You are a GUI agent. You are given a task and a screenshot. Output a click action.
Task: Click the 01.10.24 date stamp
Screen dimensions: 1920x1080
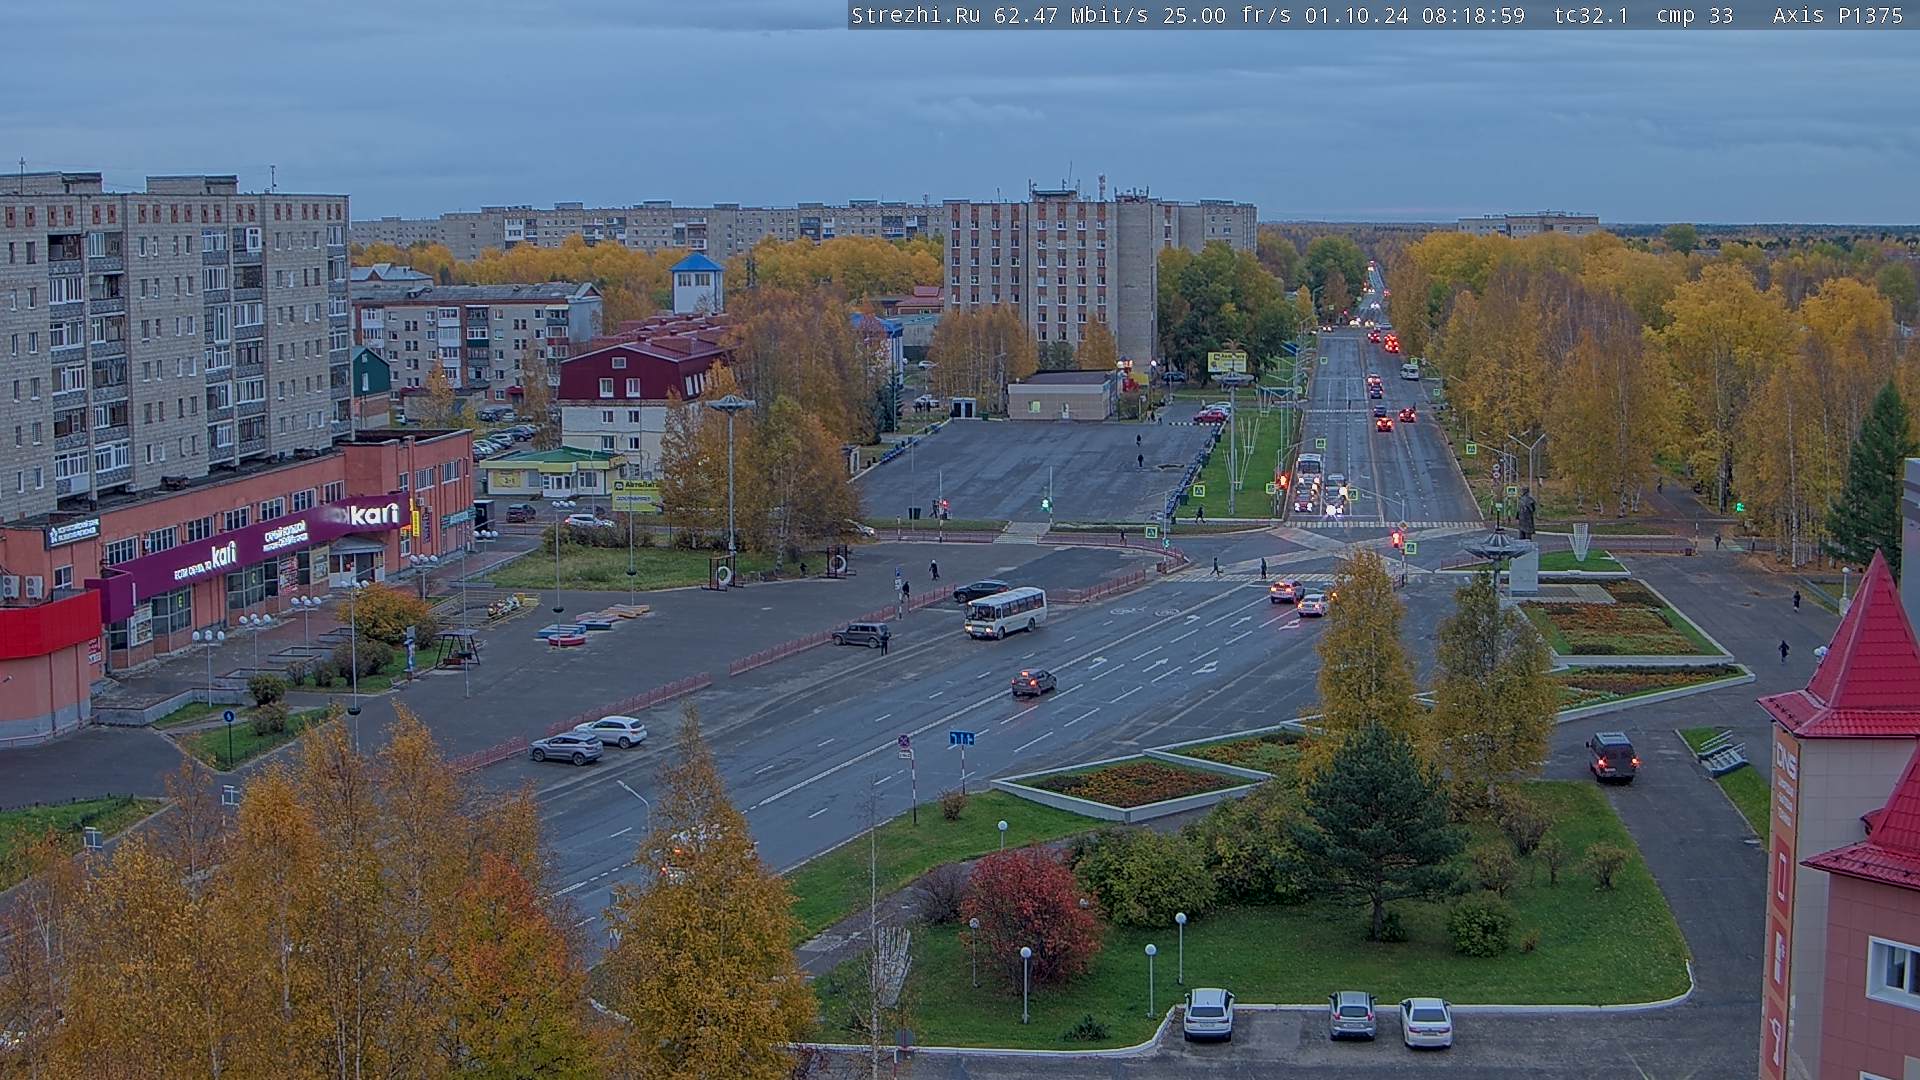coord(1357,15)
